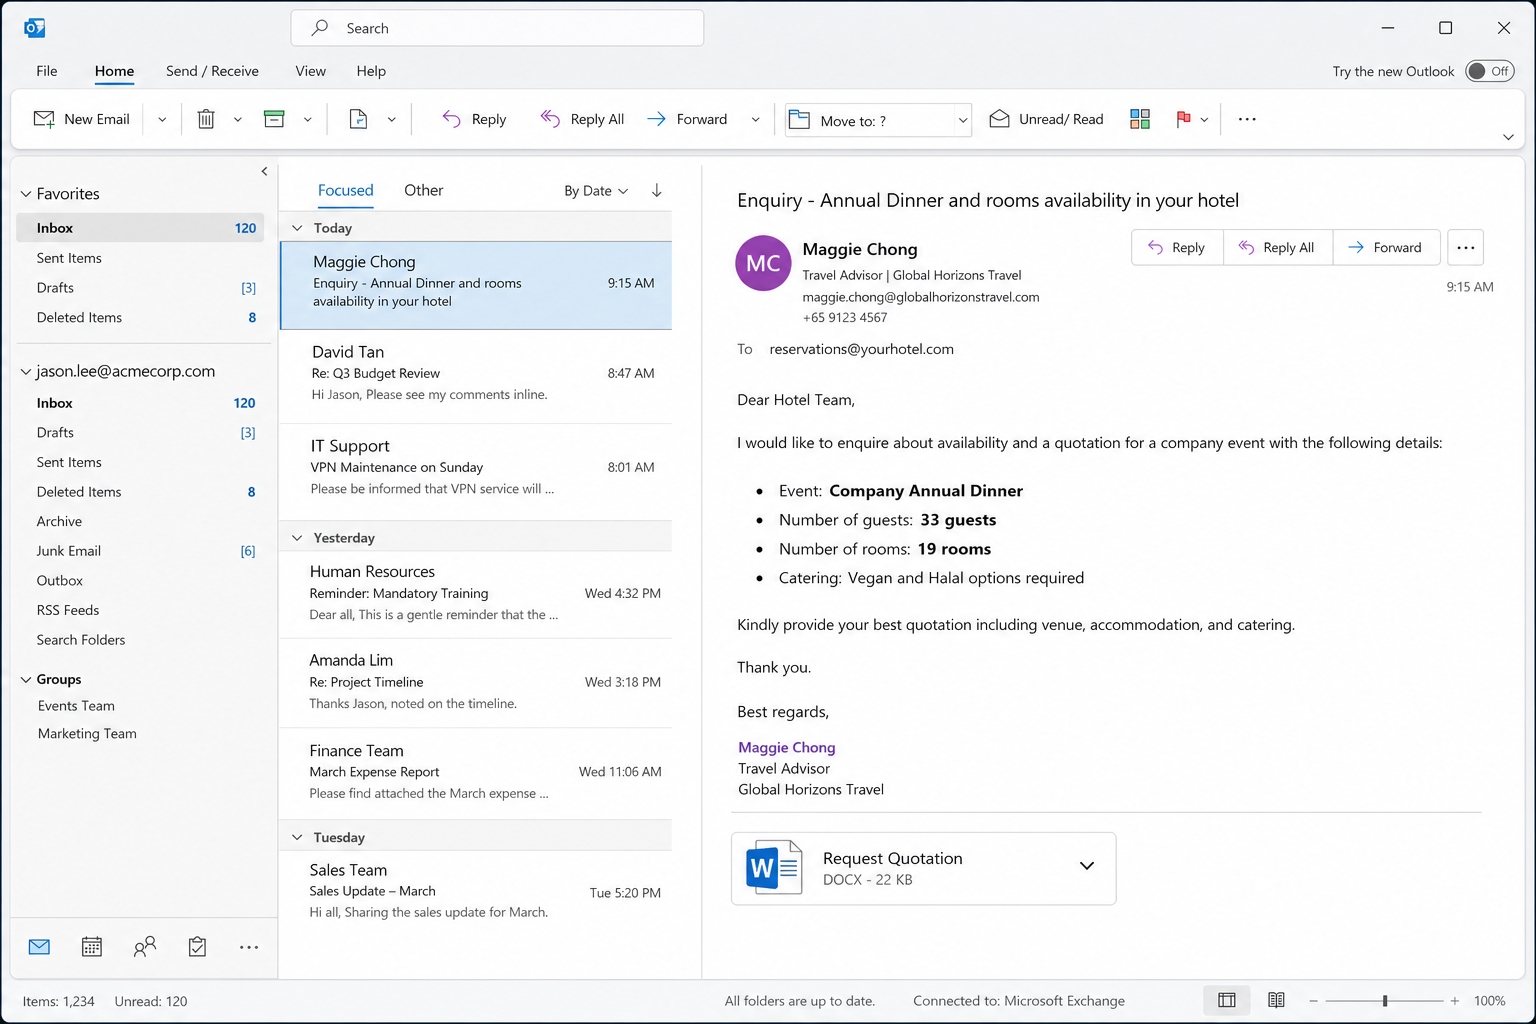Screen dimensions: 1536x1024
Task: Open the By Date sort dropdown
Action: click(596, 191)
